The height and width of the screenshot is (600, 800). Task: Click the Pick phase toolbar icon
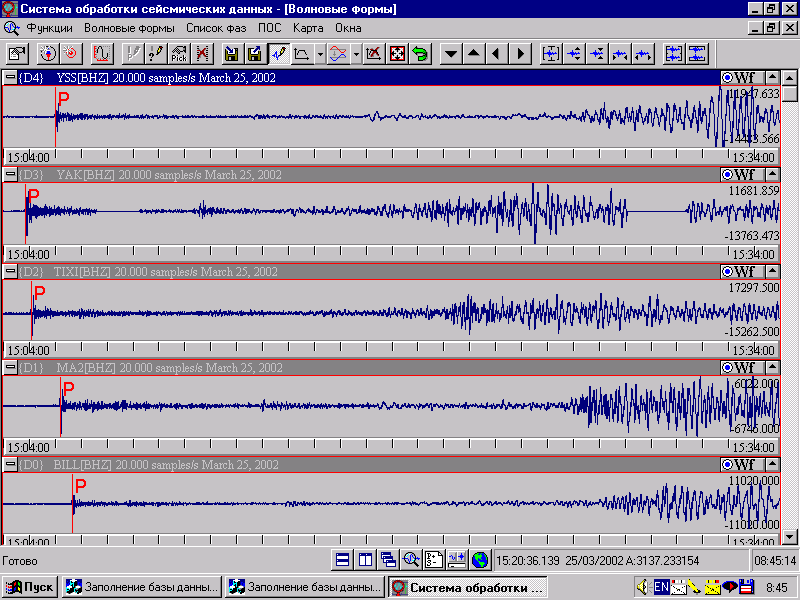pos(179,53)
